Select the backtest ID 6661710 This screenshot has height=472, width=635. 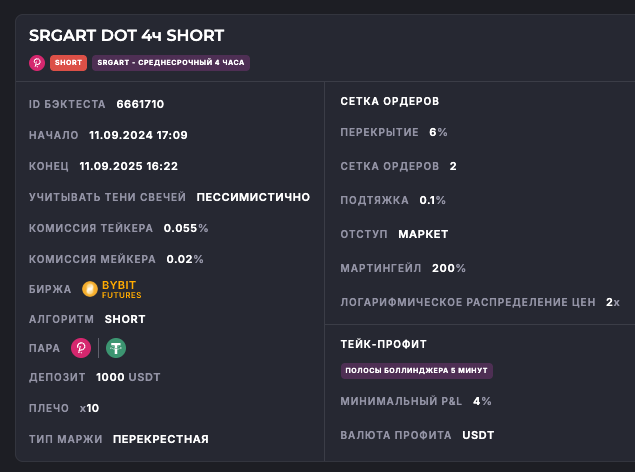(x=140, y=103)
